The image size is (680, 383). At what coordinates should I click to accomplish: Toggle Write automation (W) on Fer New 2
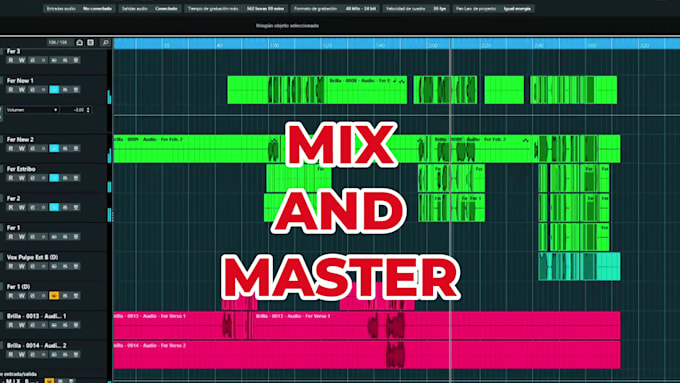click(22, 149)
